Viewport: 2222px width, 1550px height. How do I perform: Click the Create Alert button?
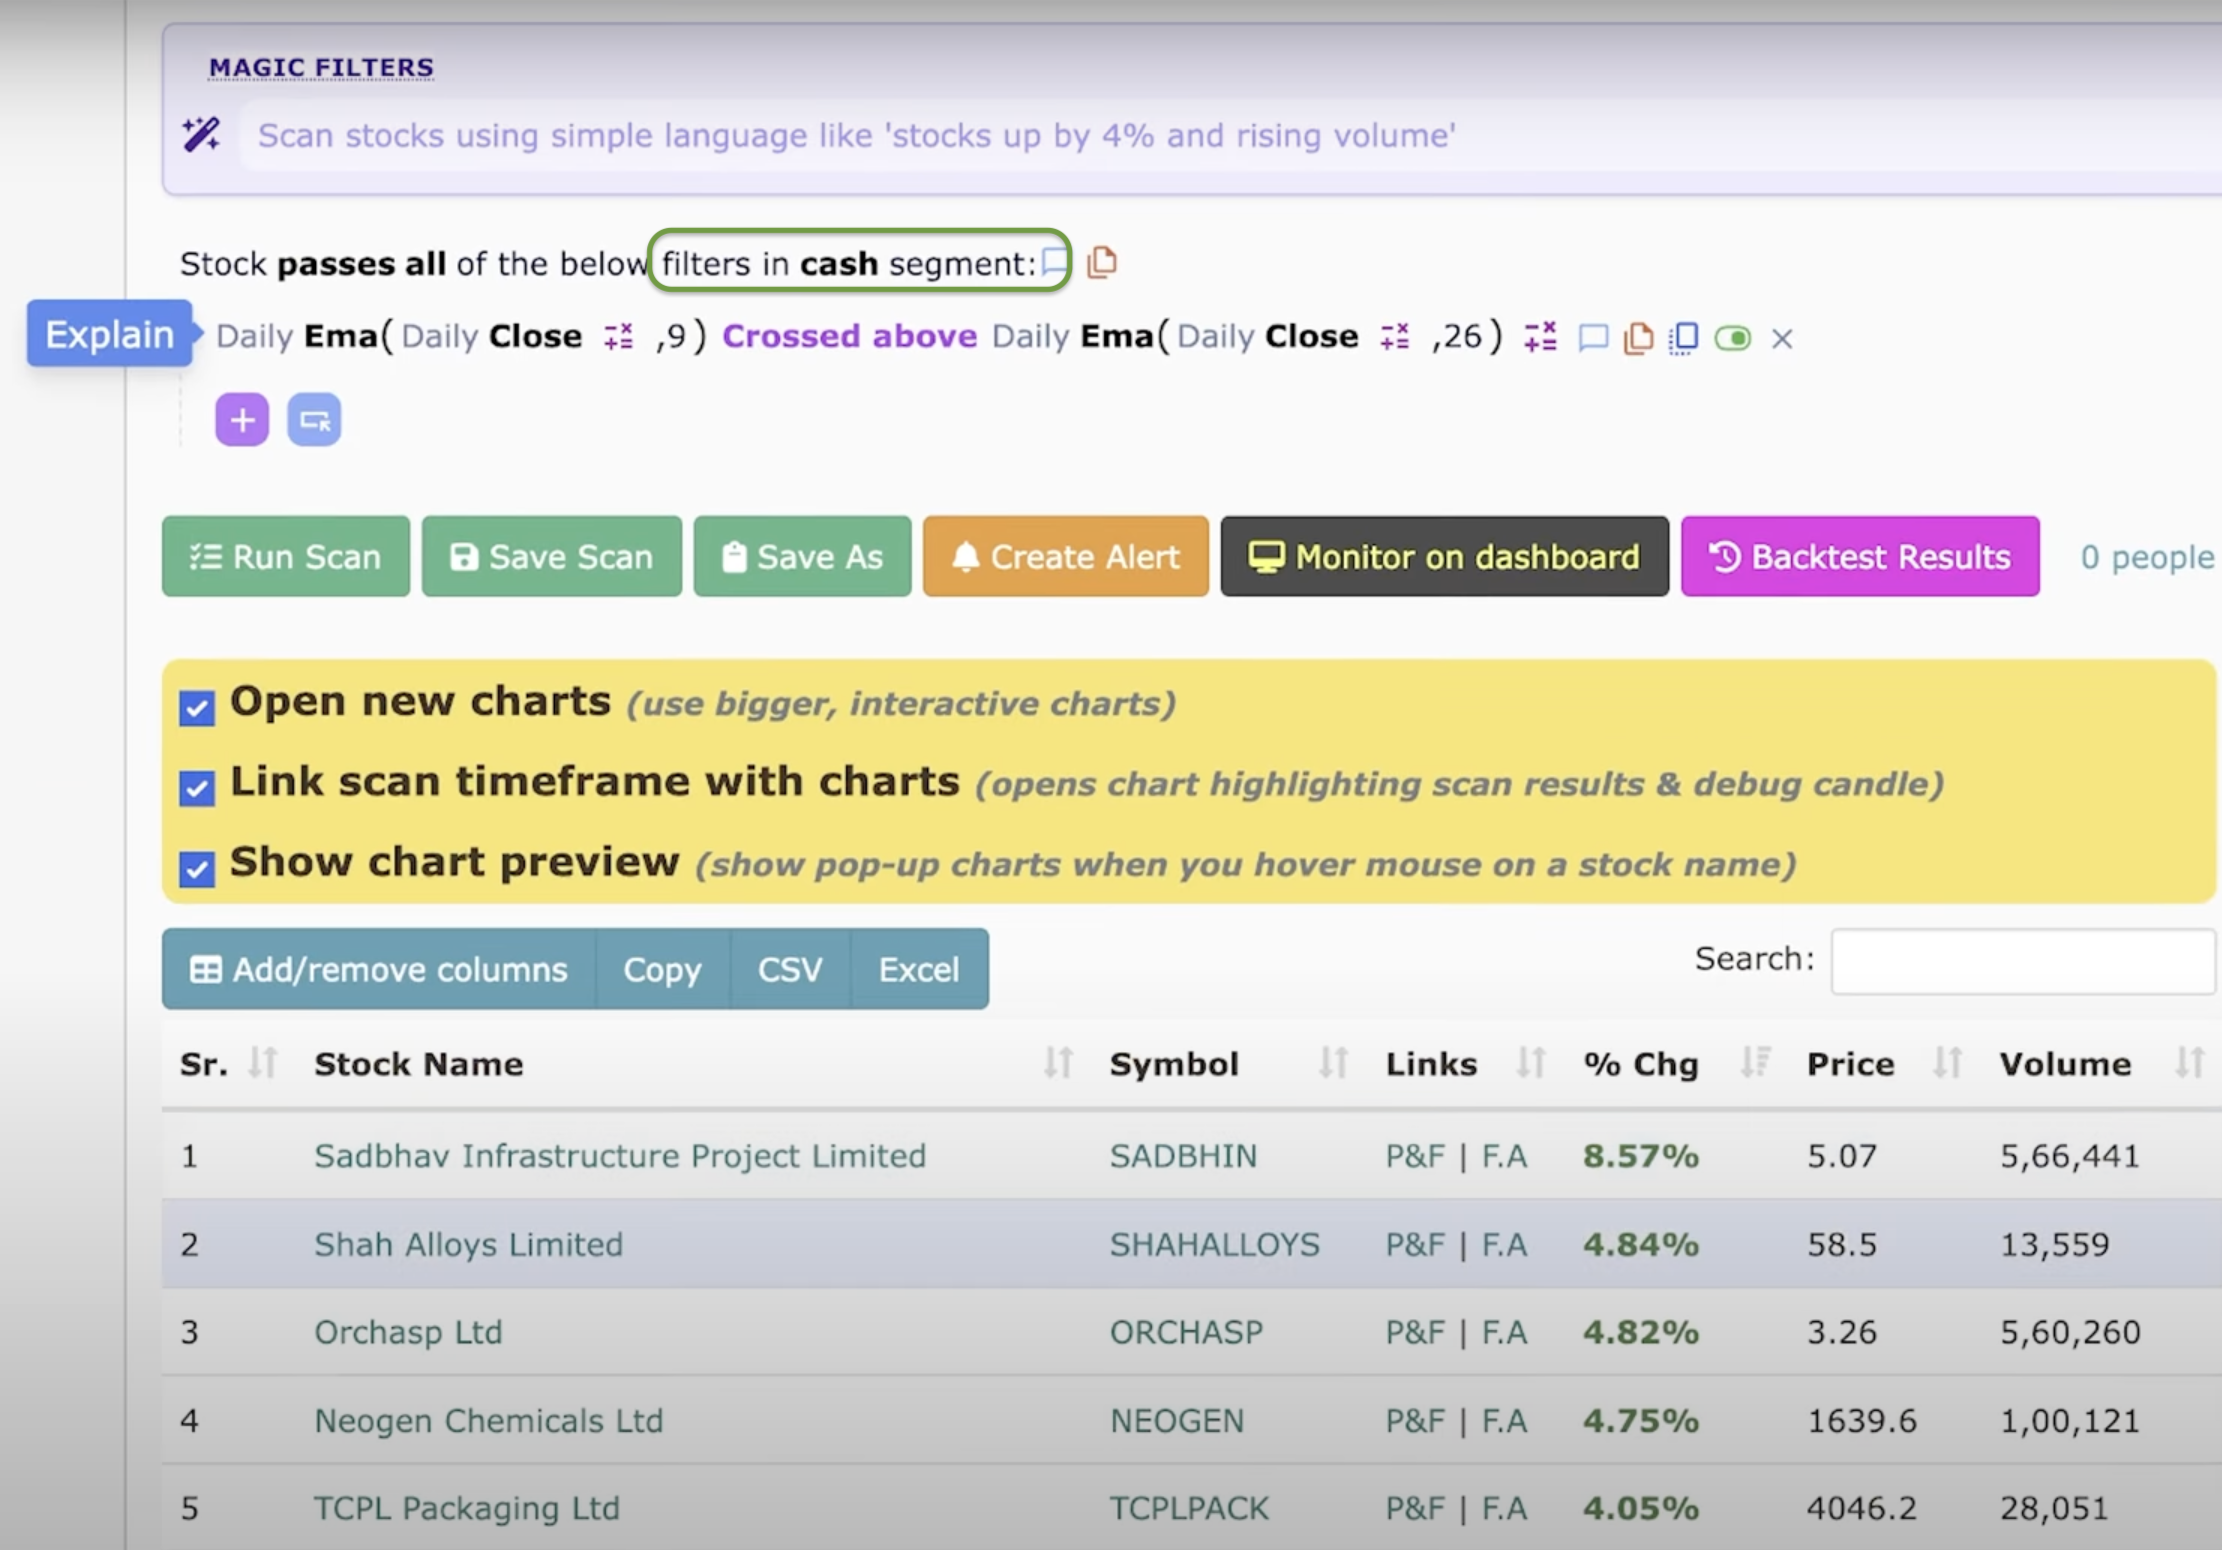pyautogui.click(x=1066, y=556)
